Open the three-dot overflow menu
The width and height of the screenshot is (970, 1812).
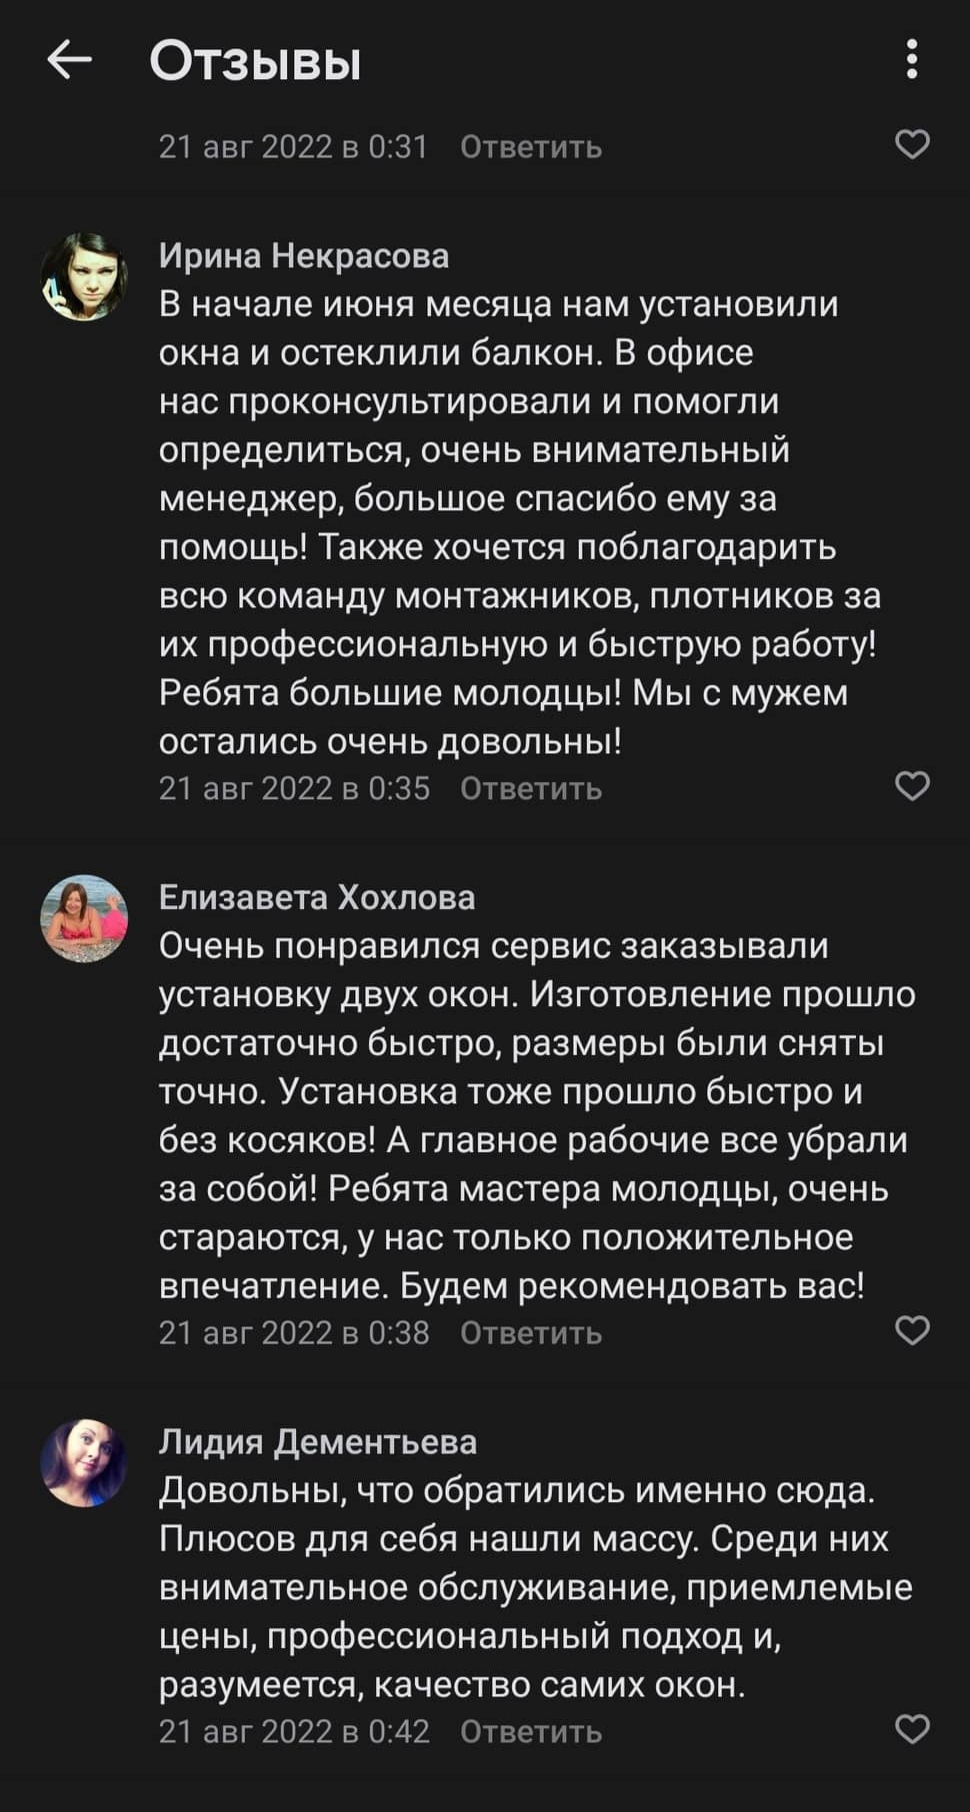point(911,60)
